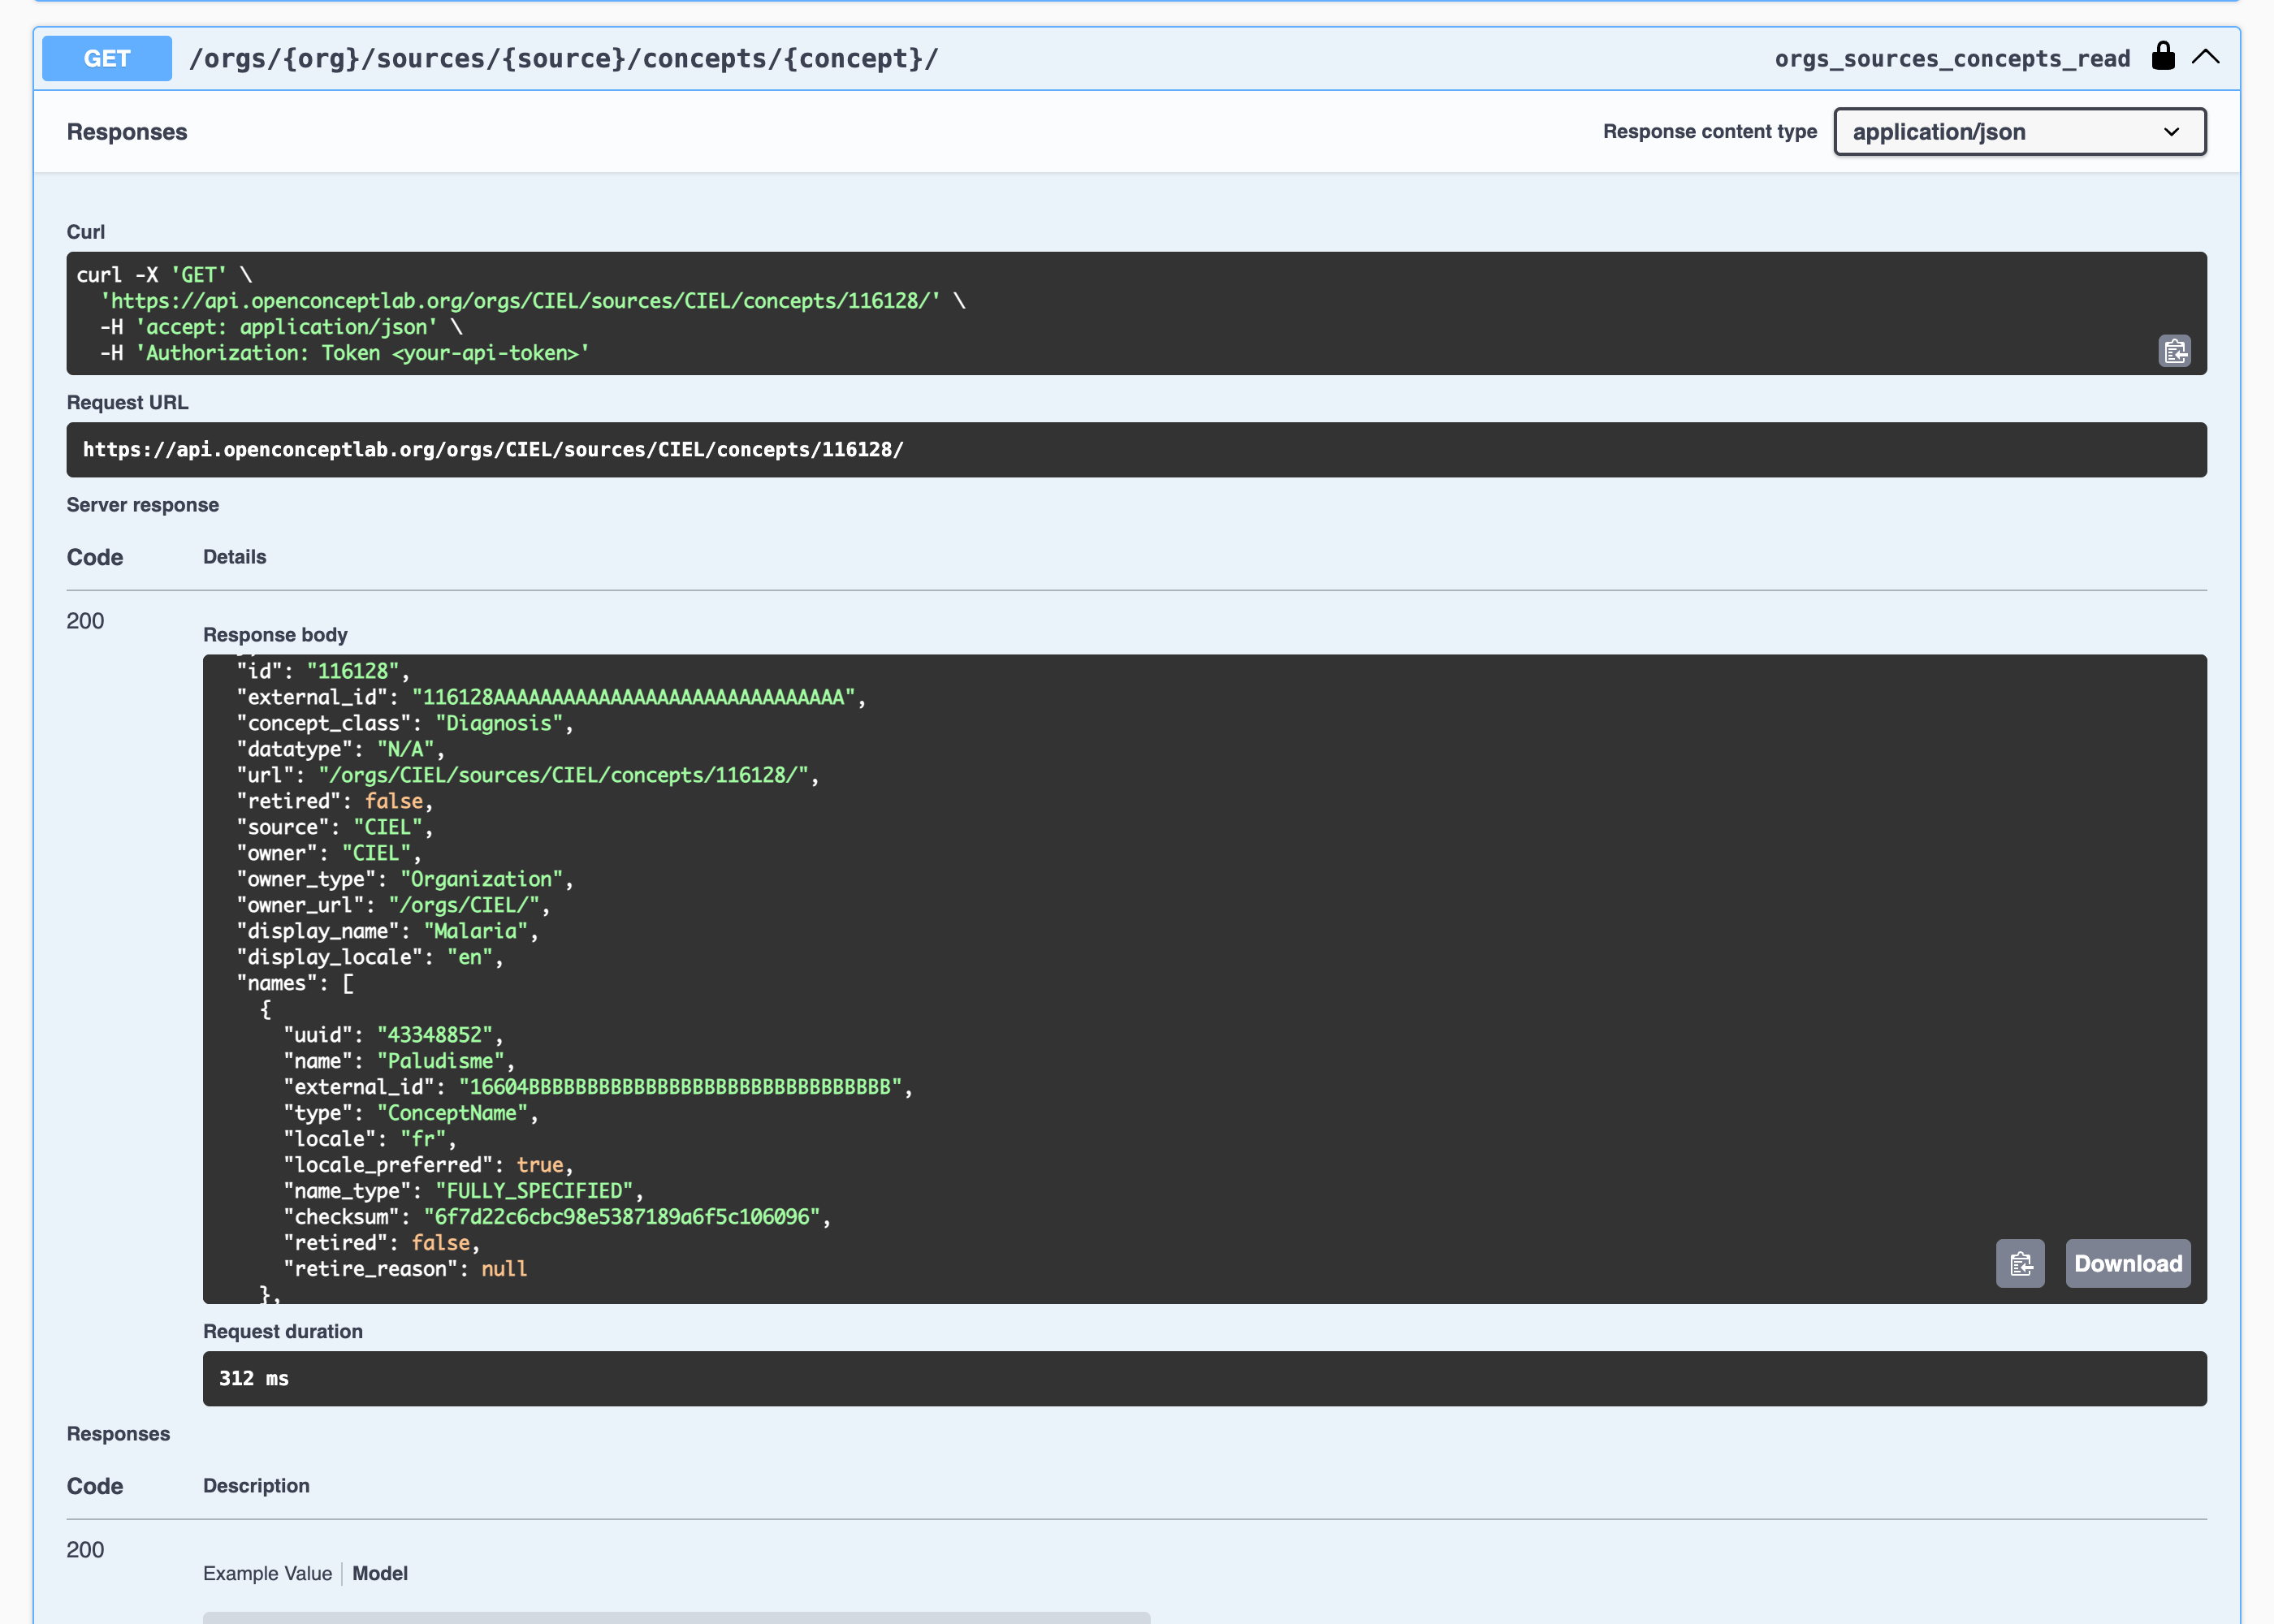
Task: Download the response body
Action: coord(2128,1264)
